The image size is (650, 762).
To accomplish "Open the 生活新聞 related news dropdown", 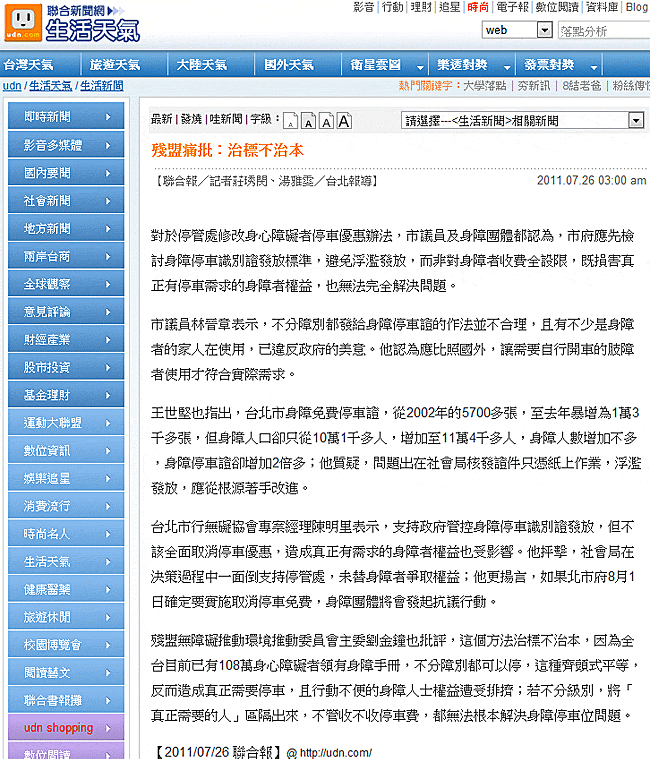I will [x=636, y=120].
